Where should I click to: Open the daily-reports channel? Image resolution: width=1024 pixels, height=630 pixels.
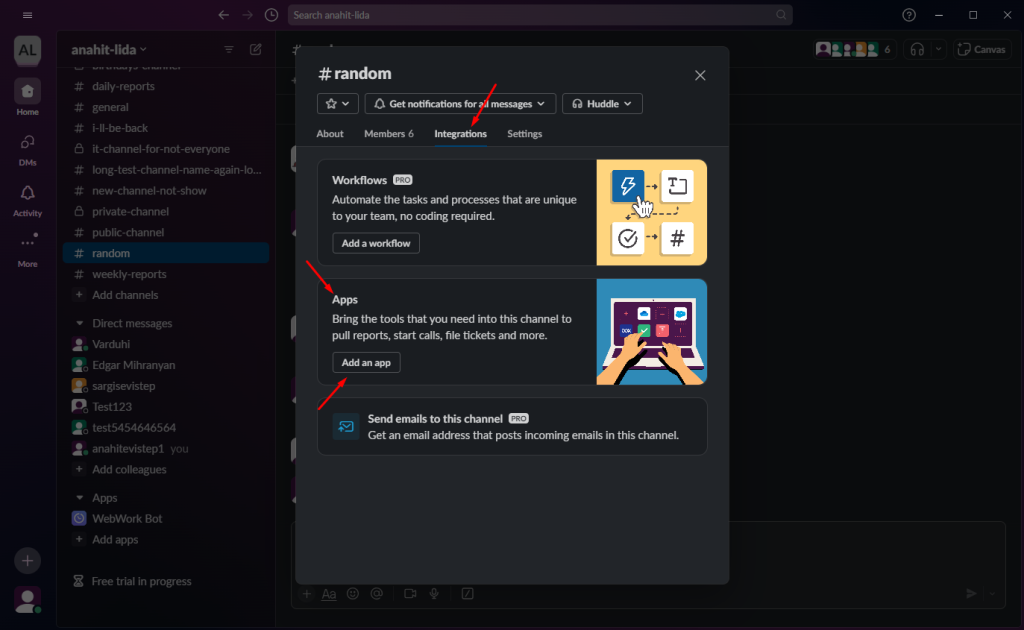[x=166, y=86]
